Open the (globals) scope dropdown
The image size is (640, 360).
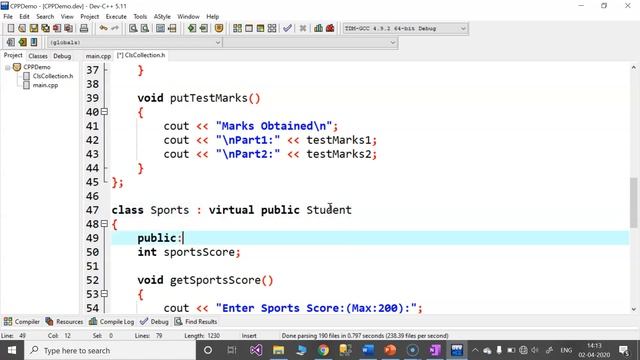(x=135, y=42)
